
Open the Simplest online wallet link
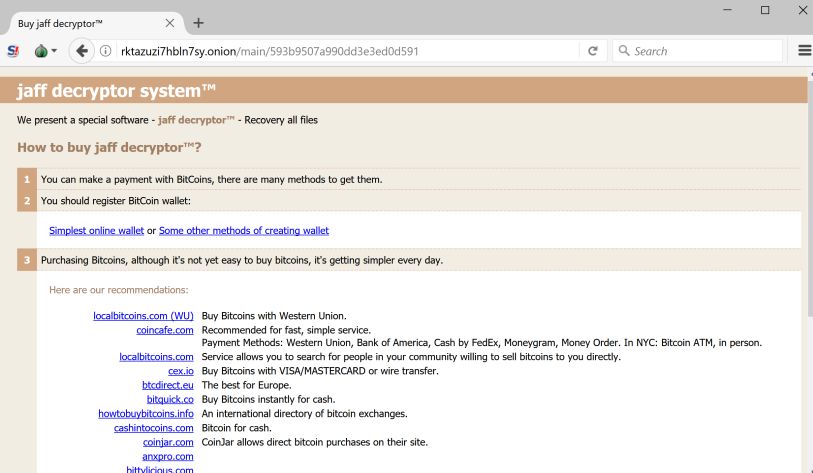coord(96,231)
